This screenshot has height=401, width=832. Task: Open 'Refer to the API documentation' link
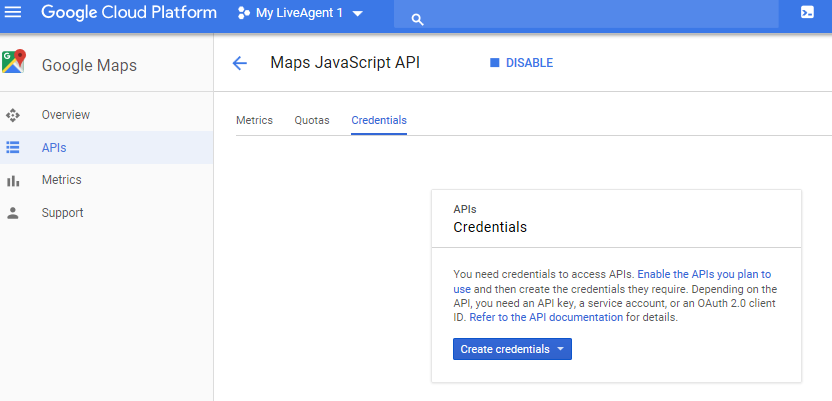546,318
